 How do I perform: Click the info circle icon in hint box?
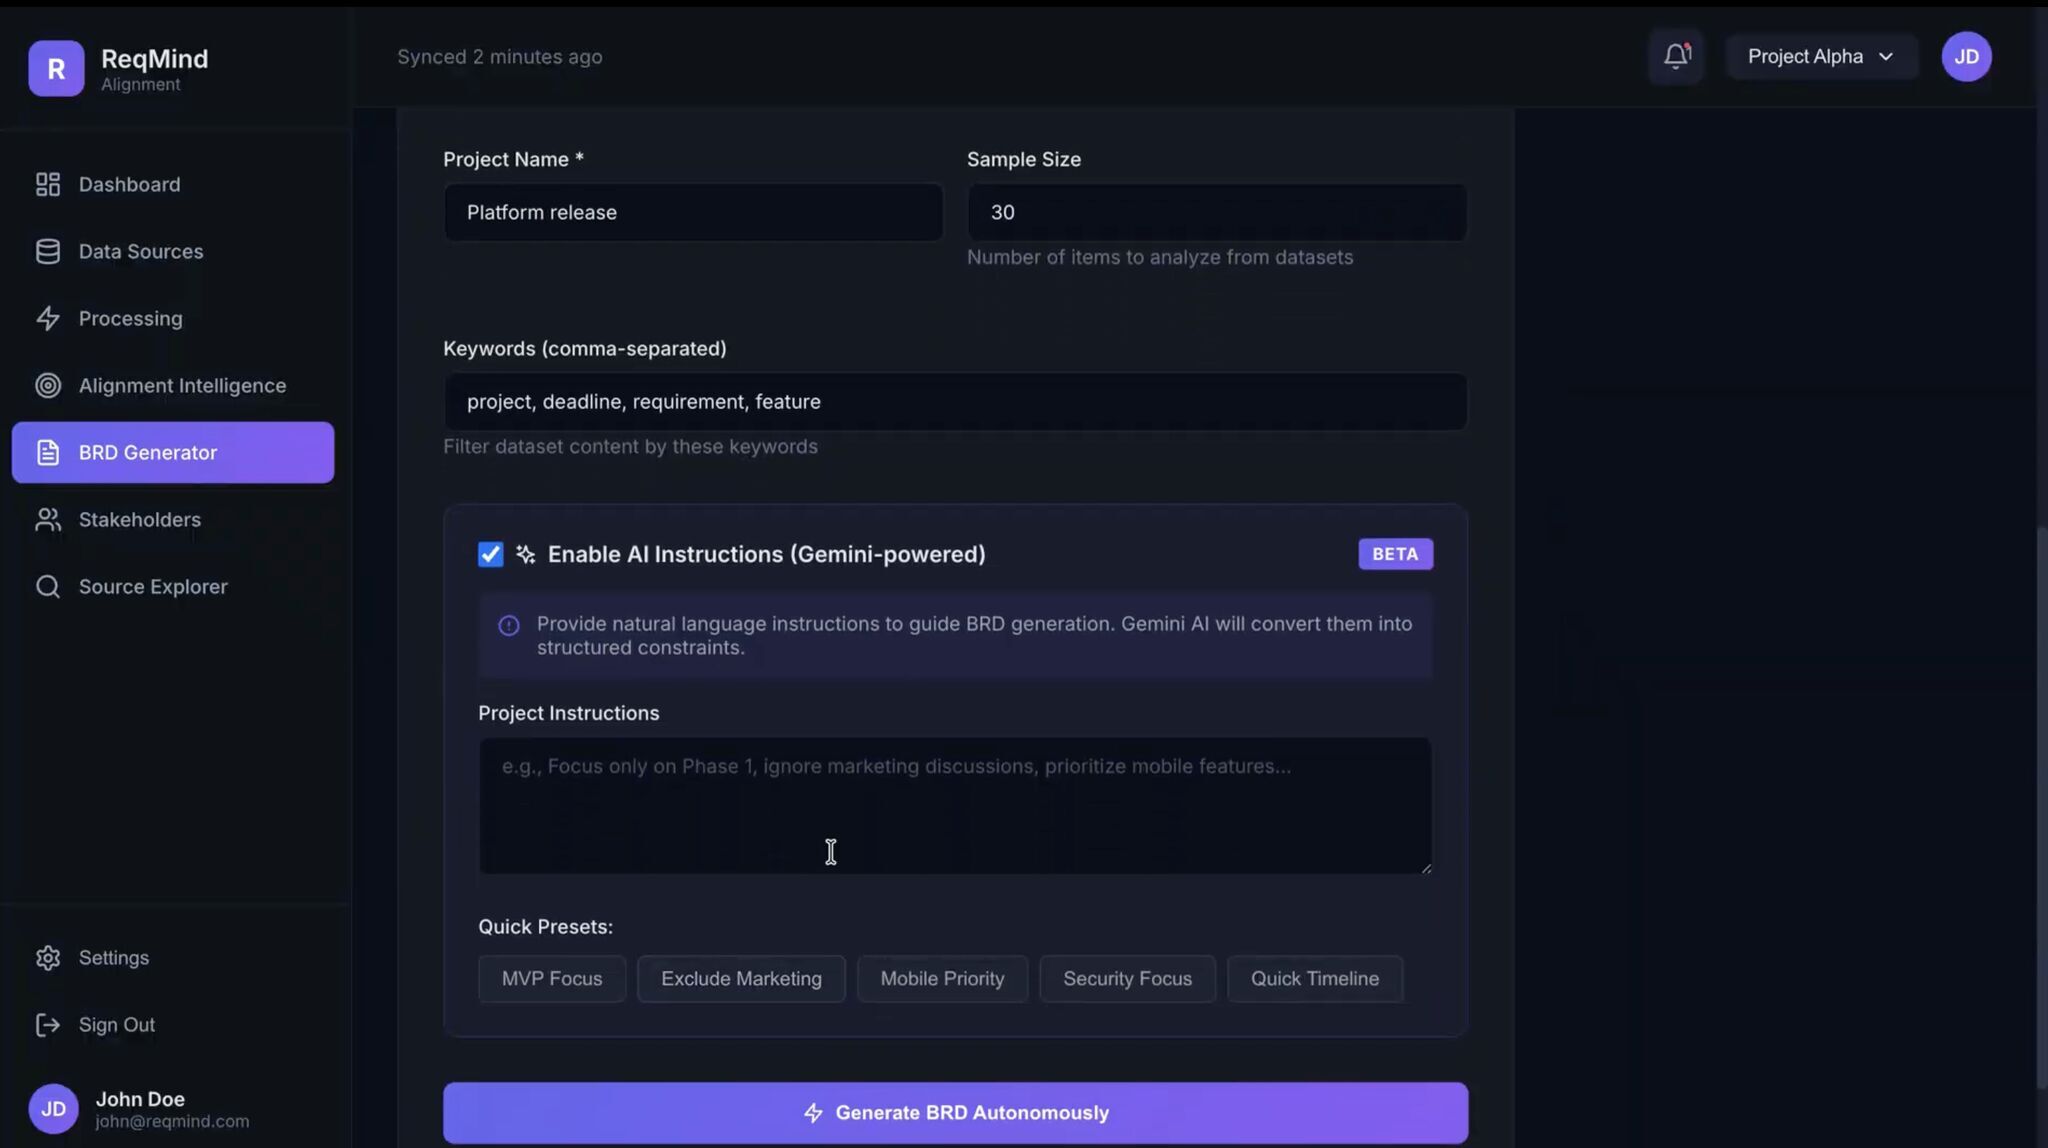tap(509, 625)
